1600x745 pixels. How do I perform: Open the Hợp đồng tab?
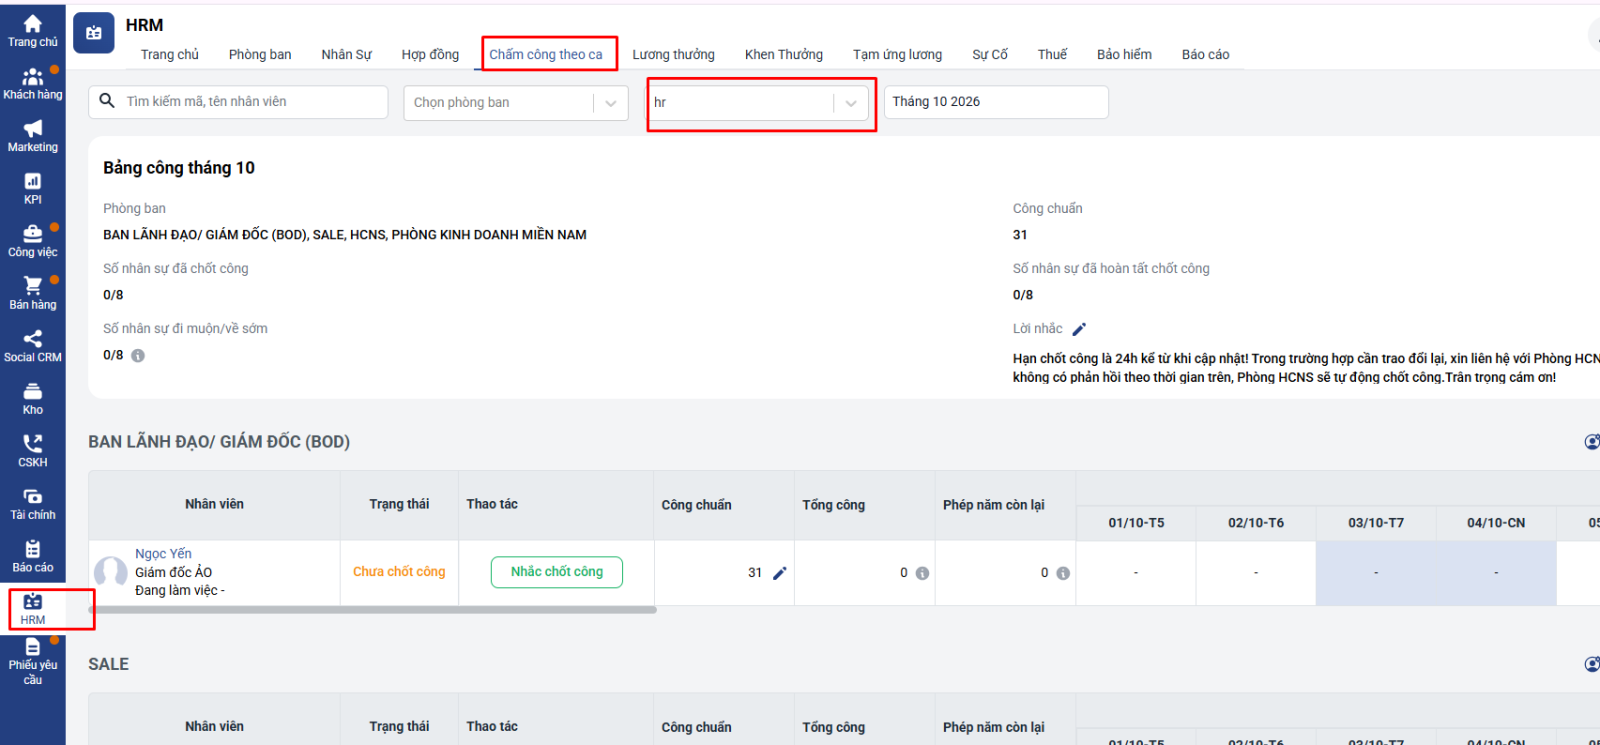[430, 54]
